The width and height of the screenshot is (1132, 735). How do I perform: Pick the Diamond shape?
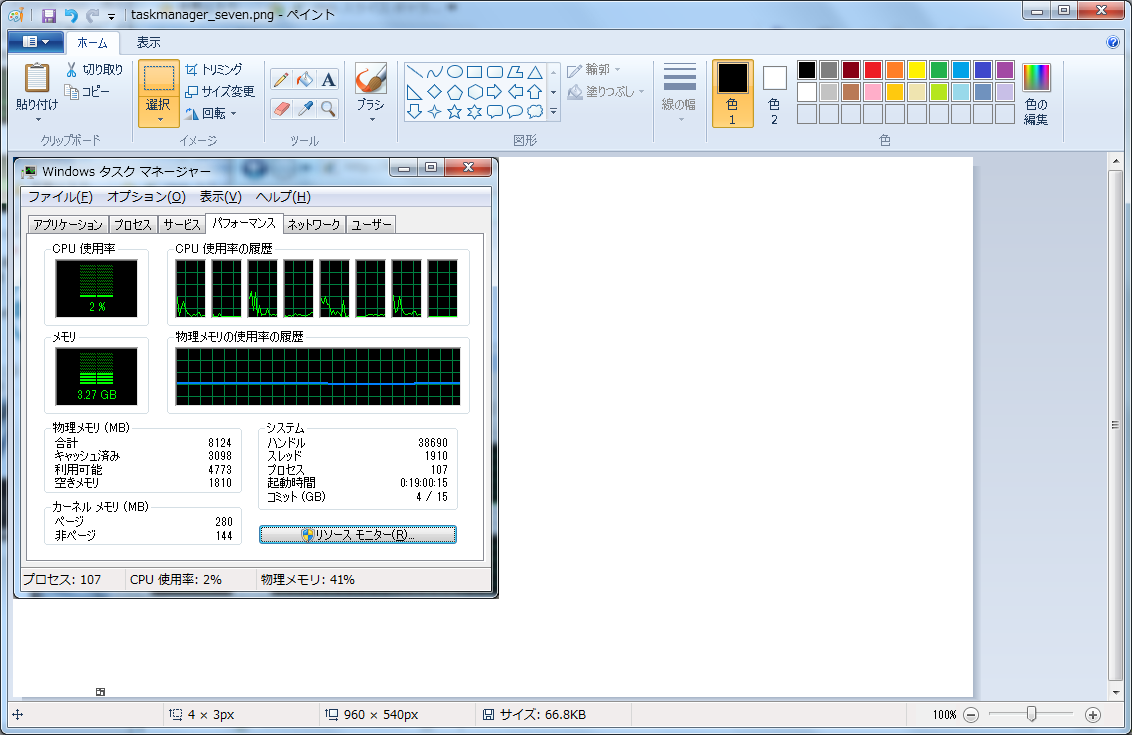tap(435, 92)
